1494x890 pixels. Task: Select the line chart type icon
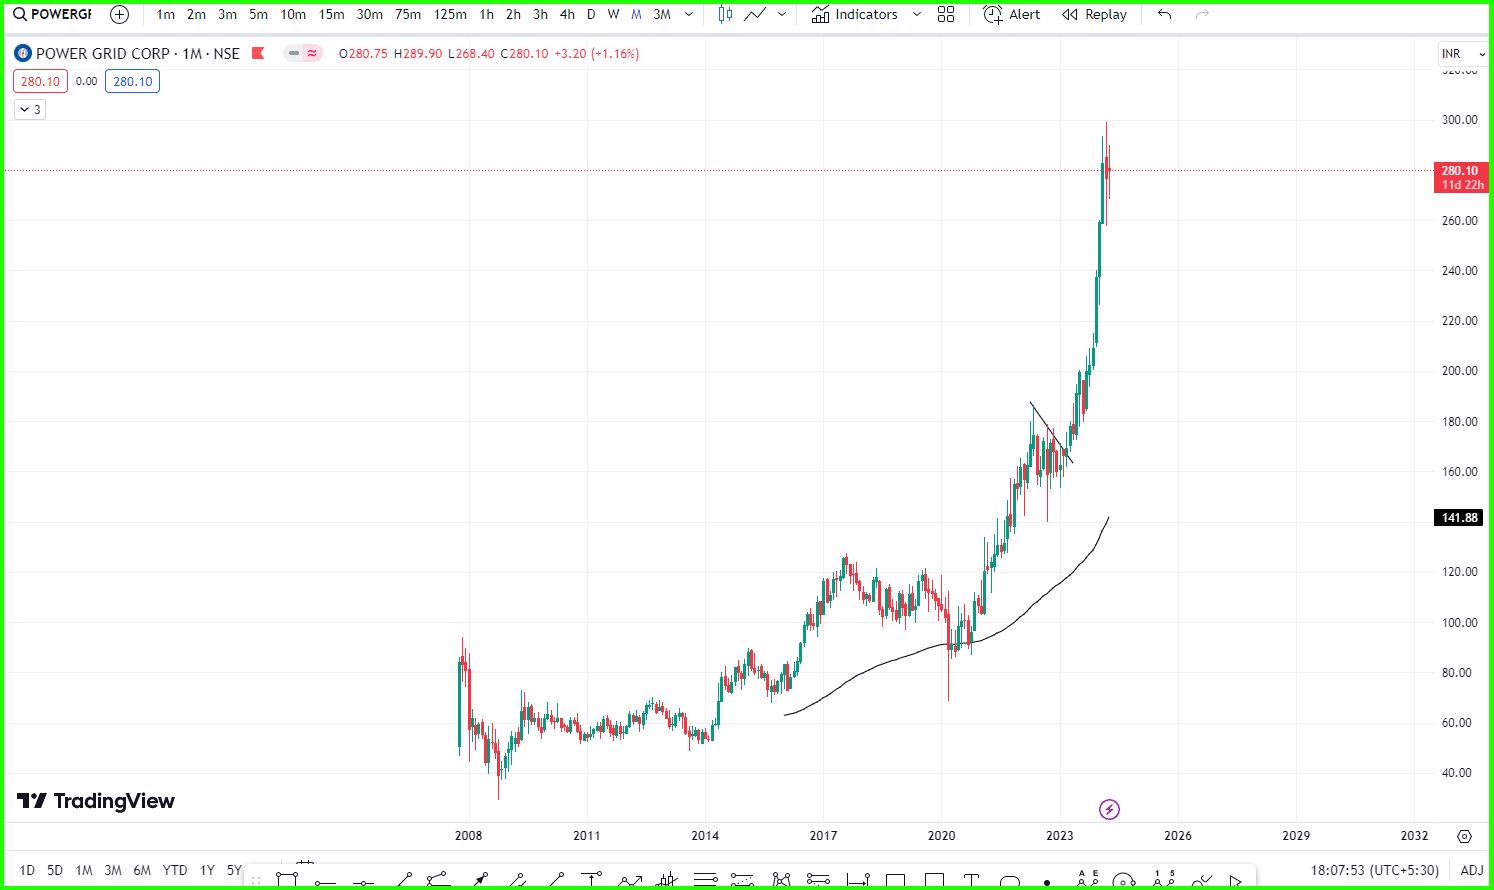[755, 14]
